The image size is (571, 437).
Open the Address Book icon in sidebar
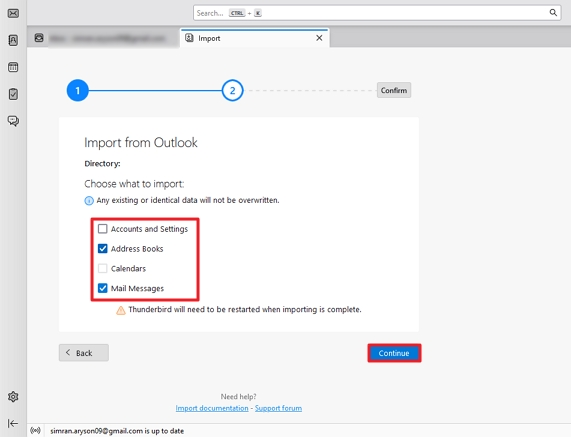(x=13, y=40)
